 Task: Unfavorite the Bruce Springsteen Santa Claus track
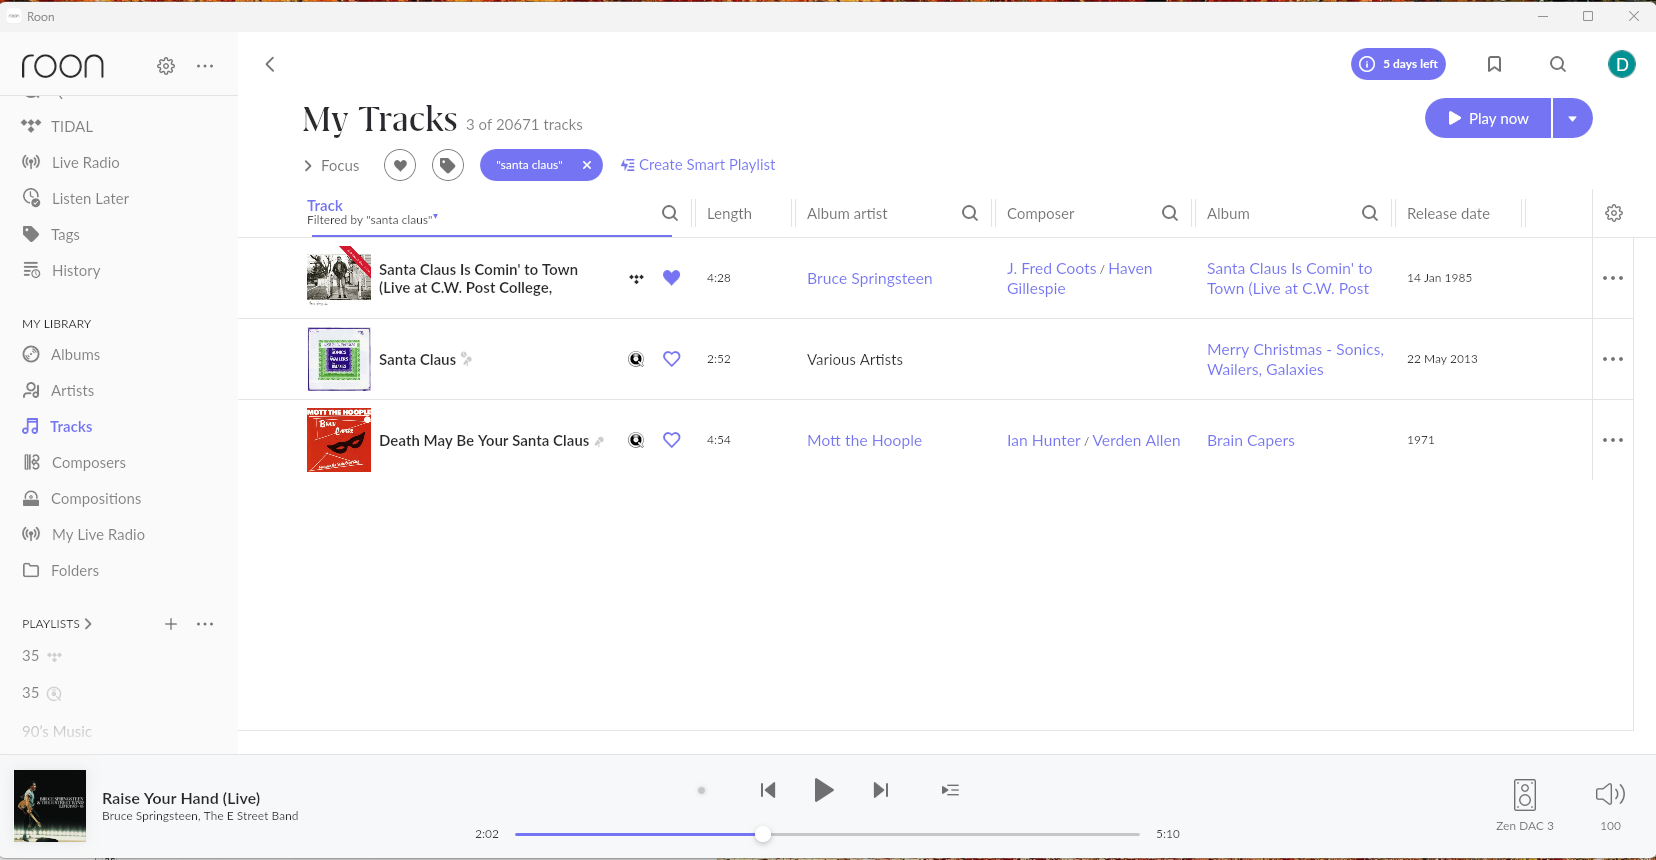(x=672, y=278)
